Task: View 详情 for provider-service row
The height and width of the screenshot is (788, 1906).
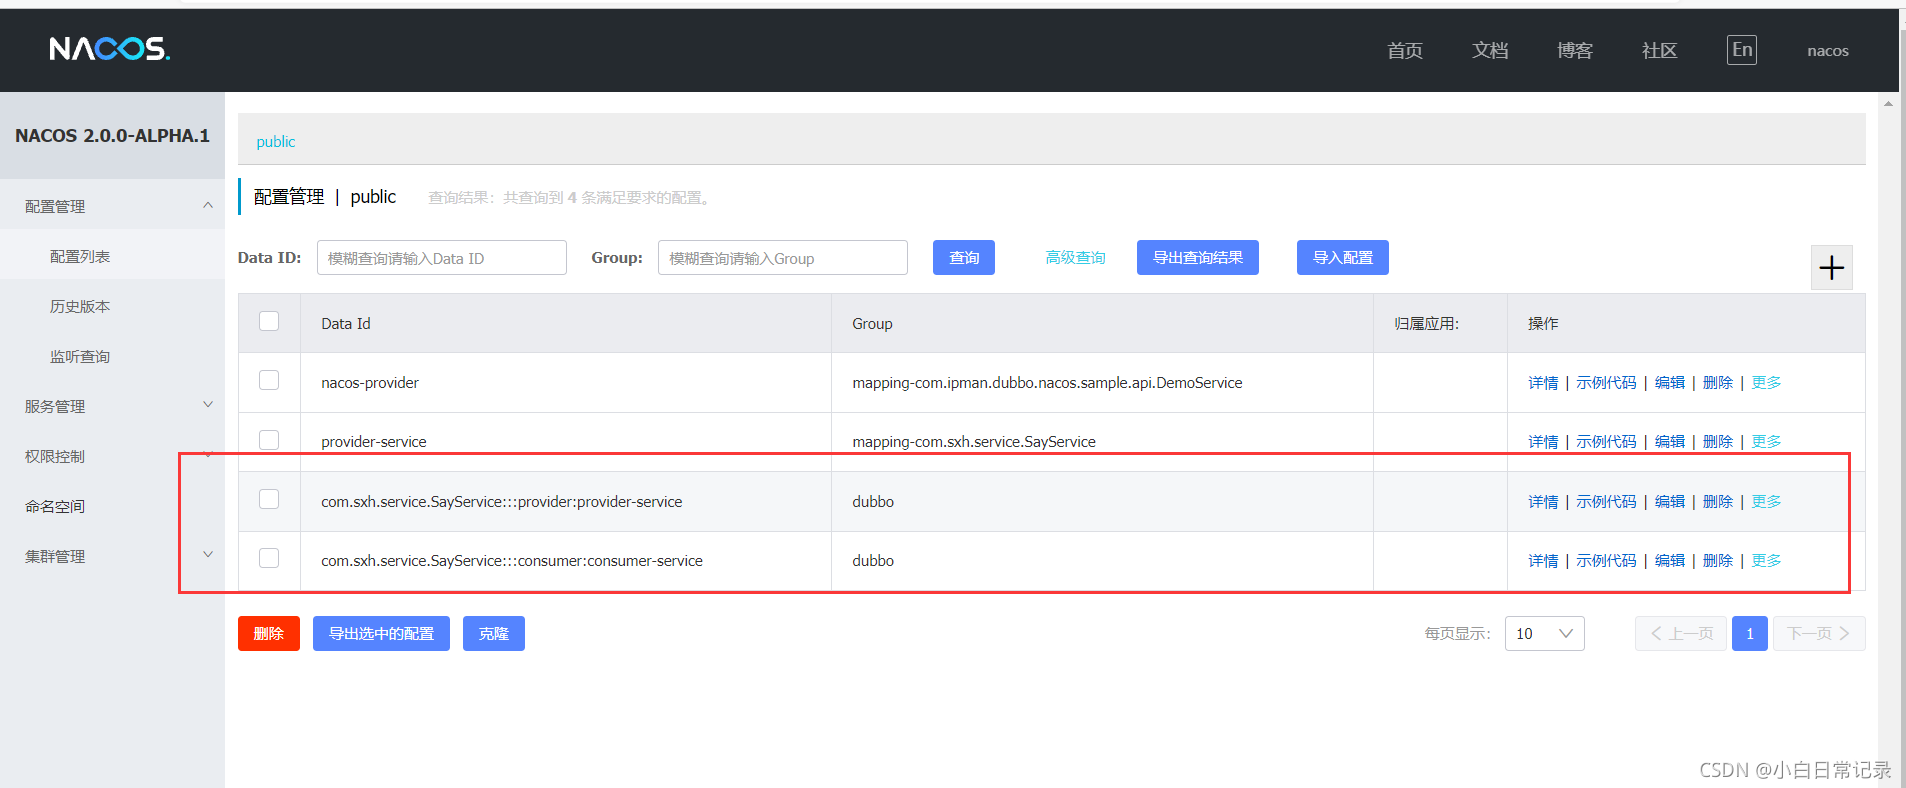Action: pos(1543,442)
